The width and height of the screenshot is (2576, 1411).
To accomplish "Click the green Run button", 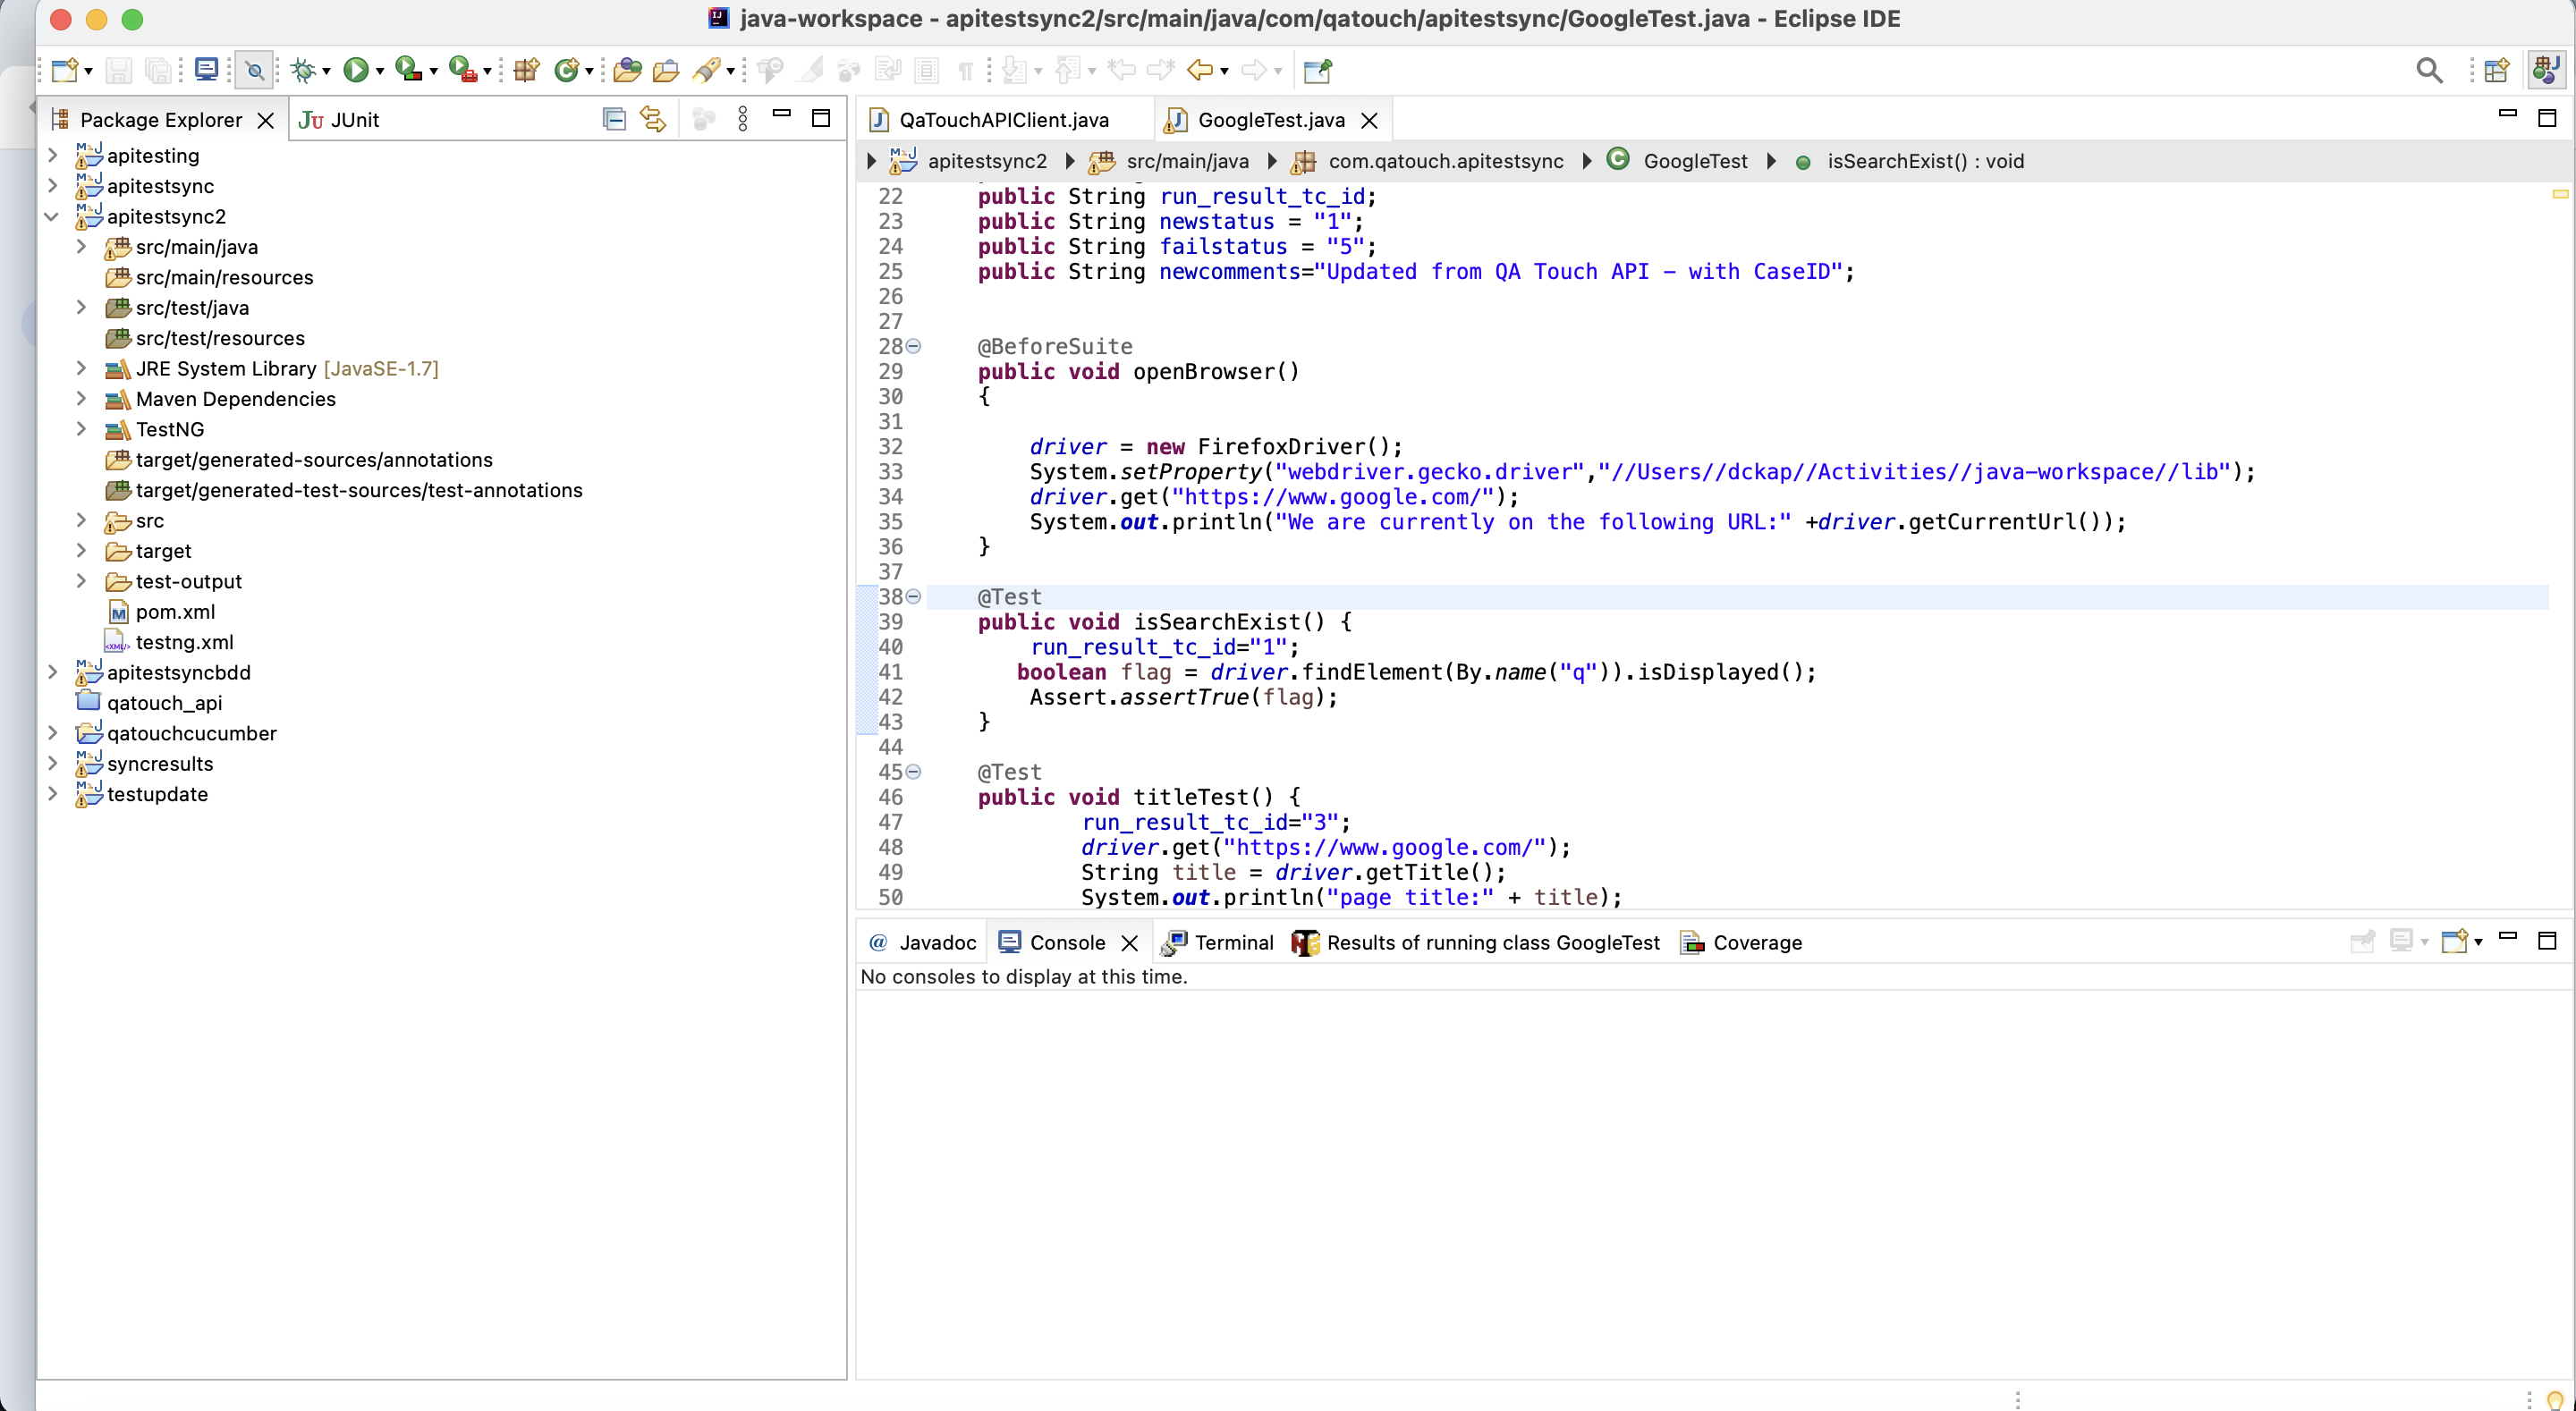I will point(355,70).
